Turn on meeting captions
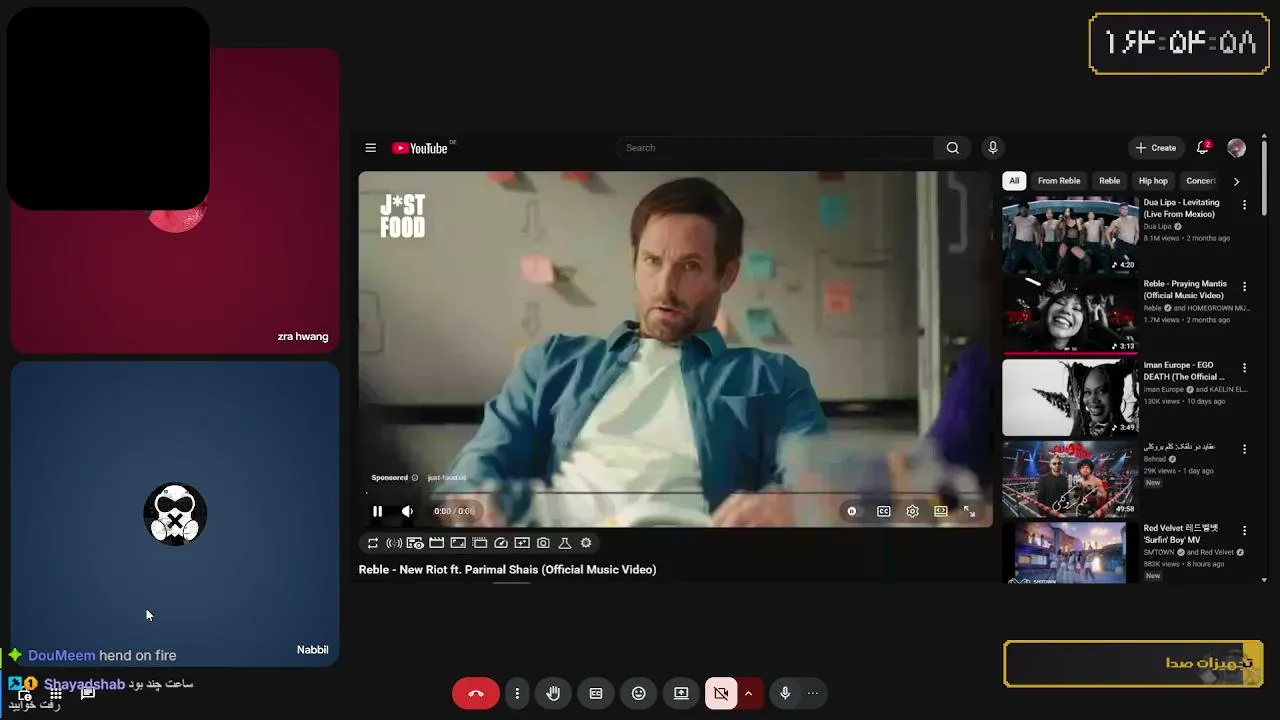 [x=596, y=693]
